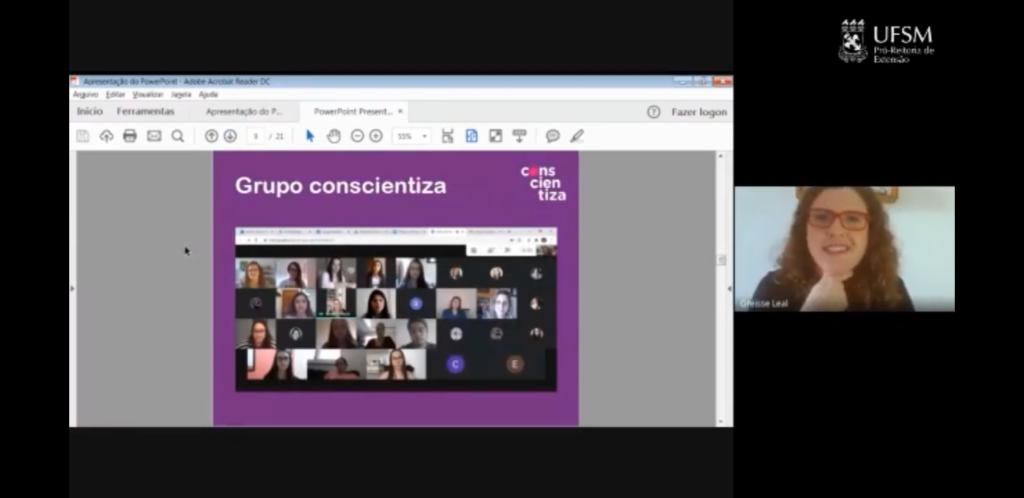This screenshot has height=498, width=1024.
Task: Click the send by email envelope icon
Action: click(154, 136)
